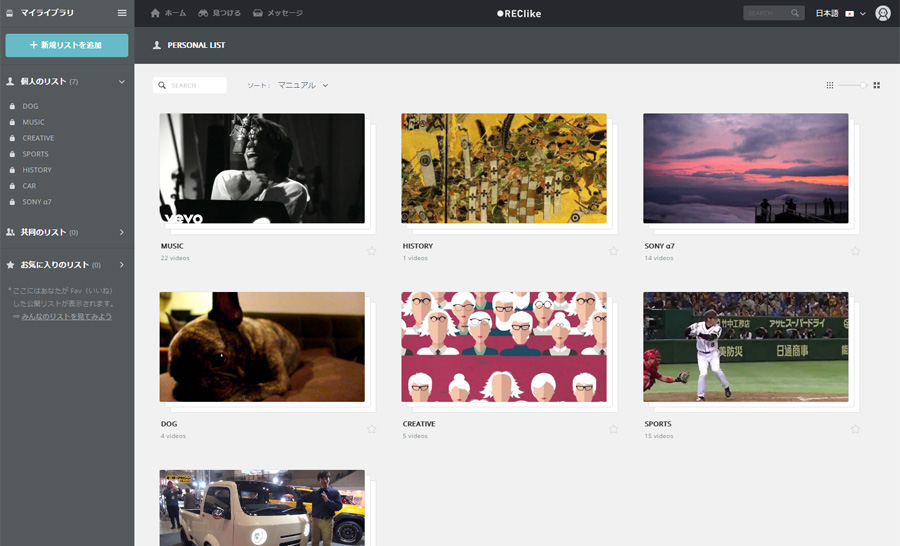Favorite the SONY α7 list star
Viewport: 900px width, 546px height.
[x=855, y=251]
